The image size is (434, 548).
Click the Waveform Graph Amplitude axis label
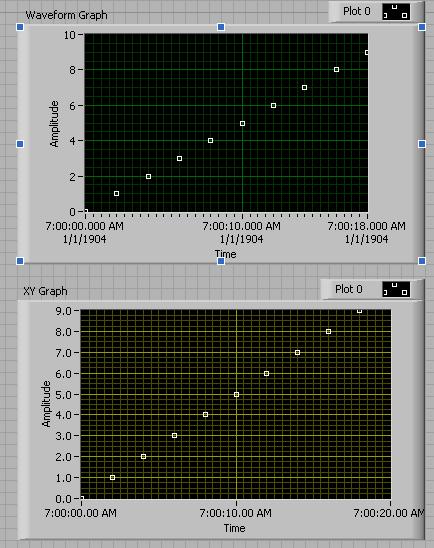[54, 124]
